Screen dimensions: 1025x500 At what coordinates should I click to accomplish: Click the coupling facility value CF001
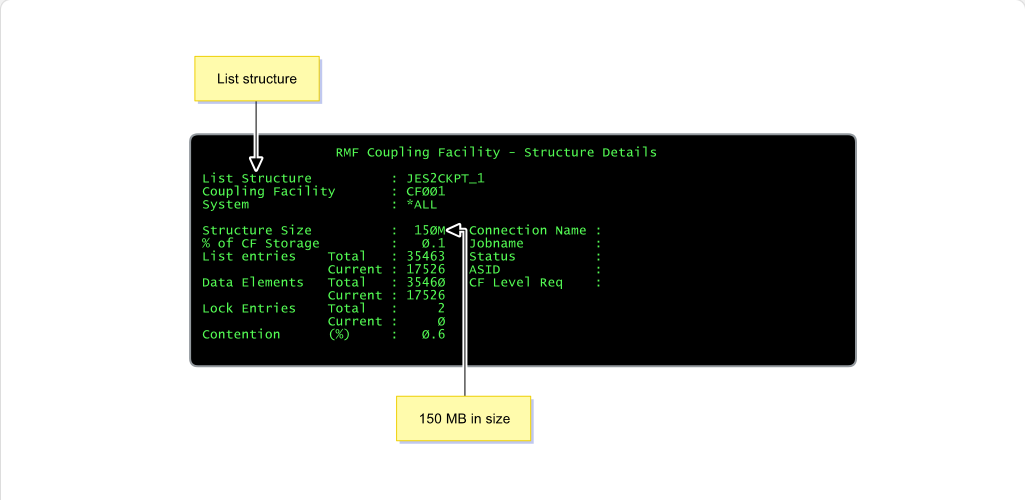pos(426,192)
